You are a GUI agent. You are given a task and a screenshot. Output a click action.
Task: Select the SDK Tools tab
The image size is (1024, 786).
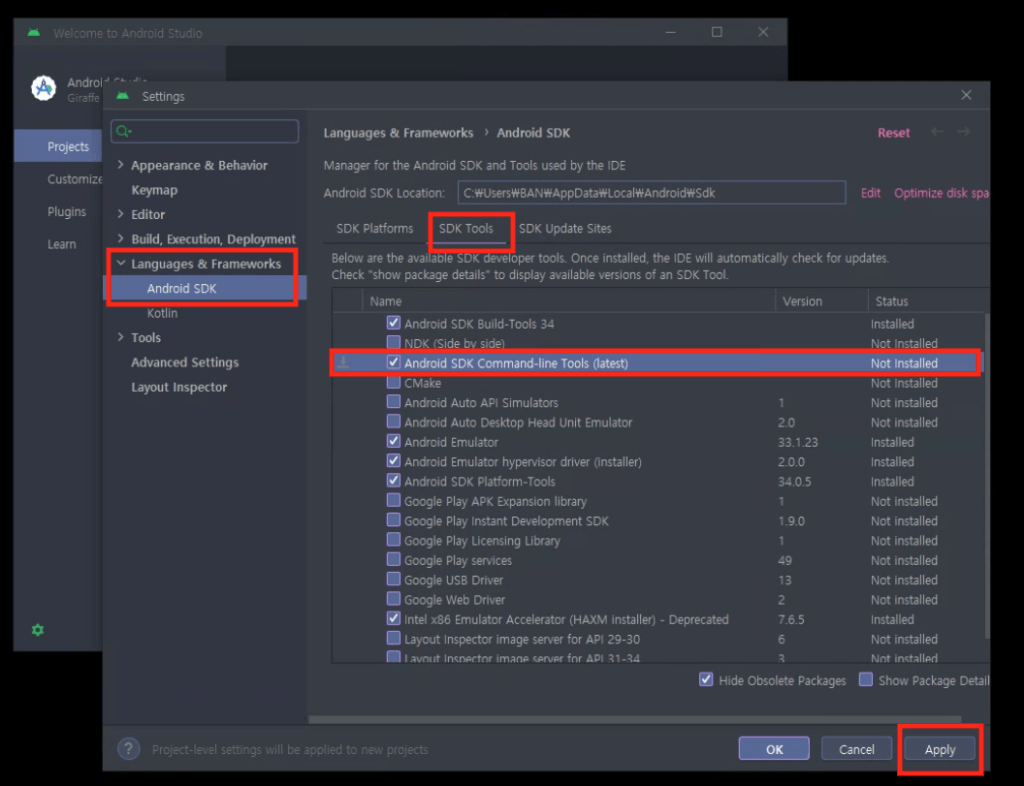pos(466,228)
